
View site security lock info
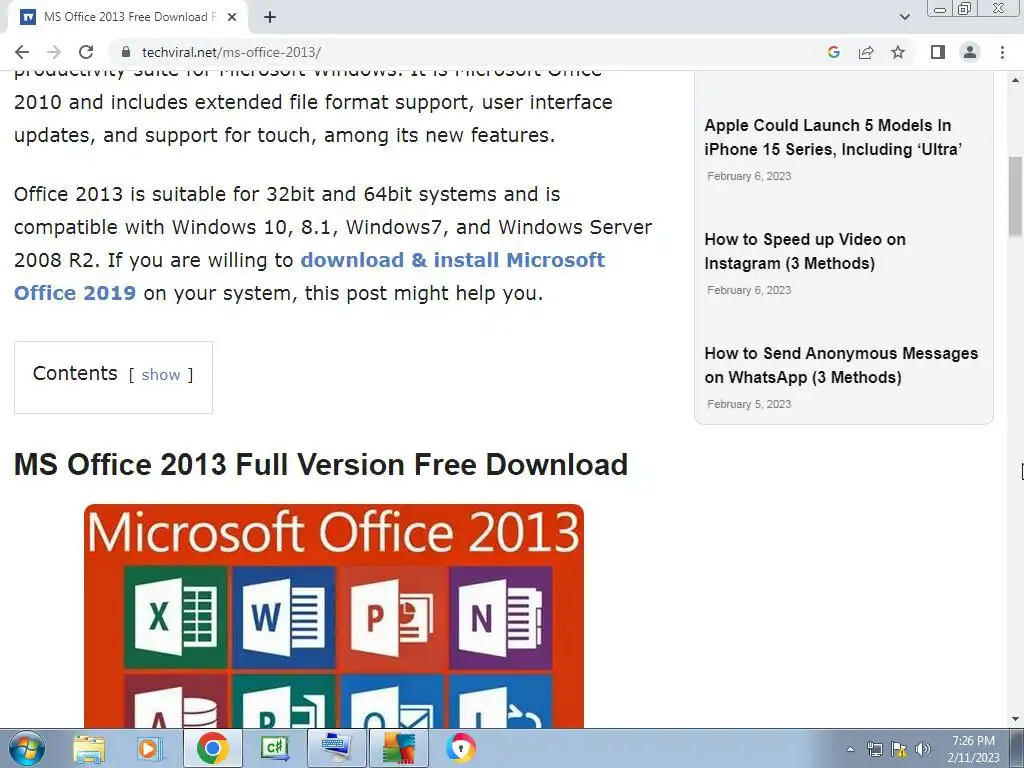pyautogui.click(x=127, y=52)
